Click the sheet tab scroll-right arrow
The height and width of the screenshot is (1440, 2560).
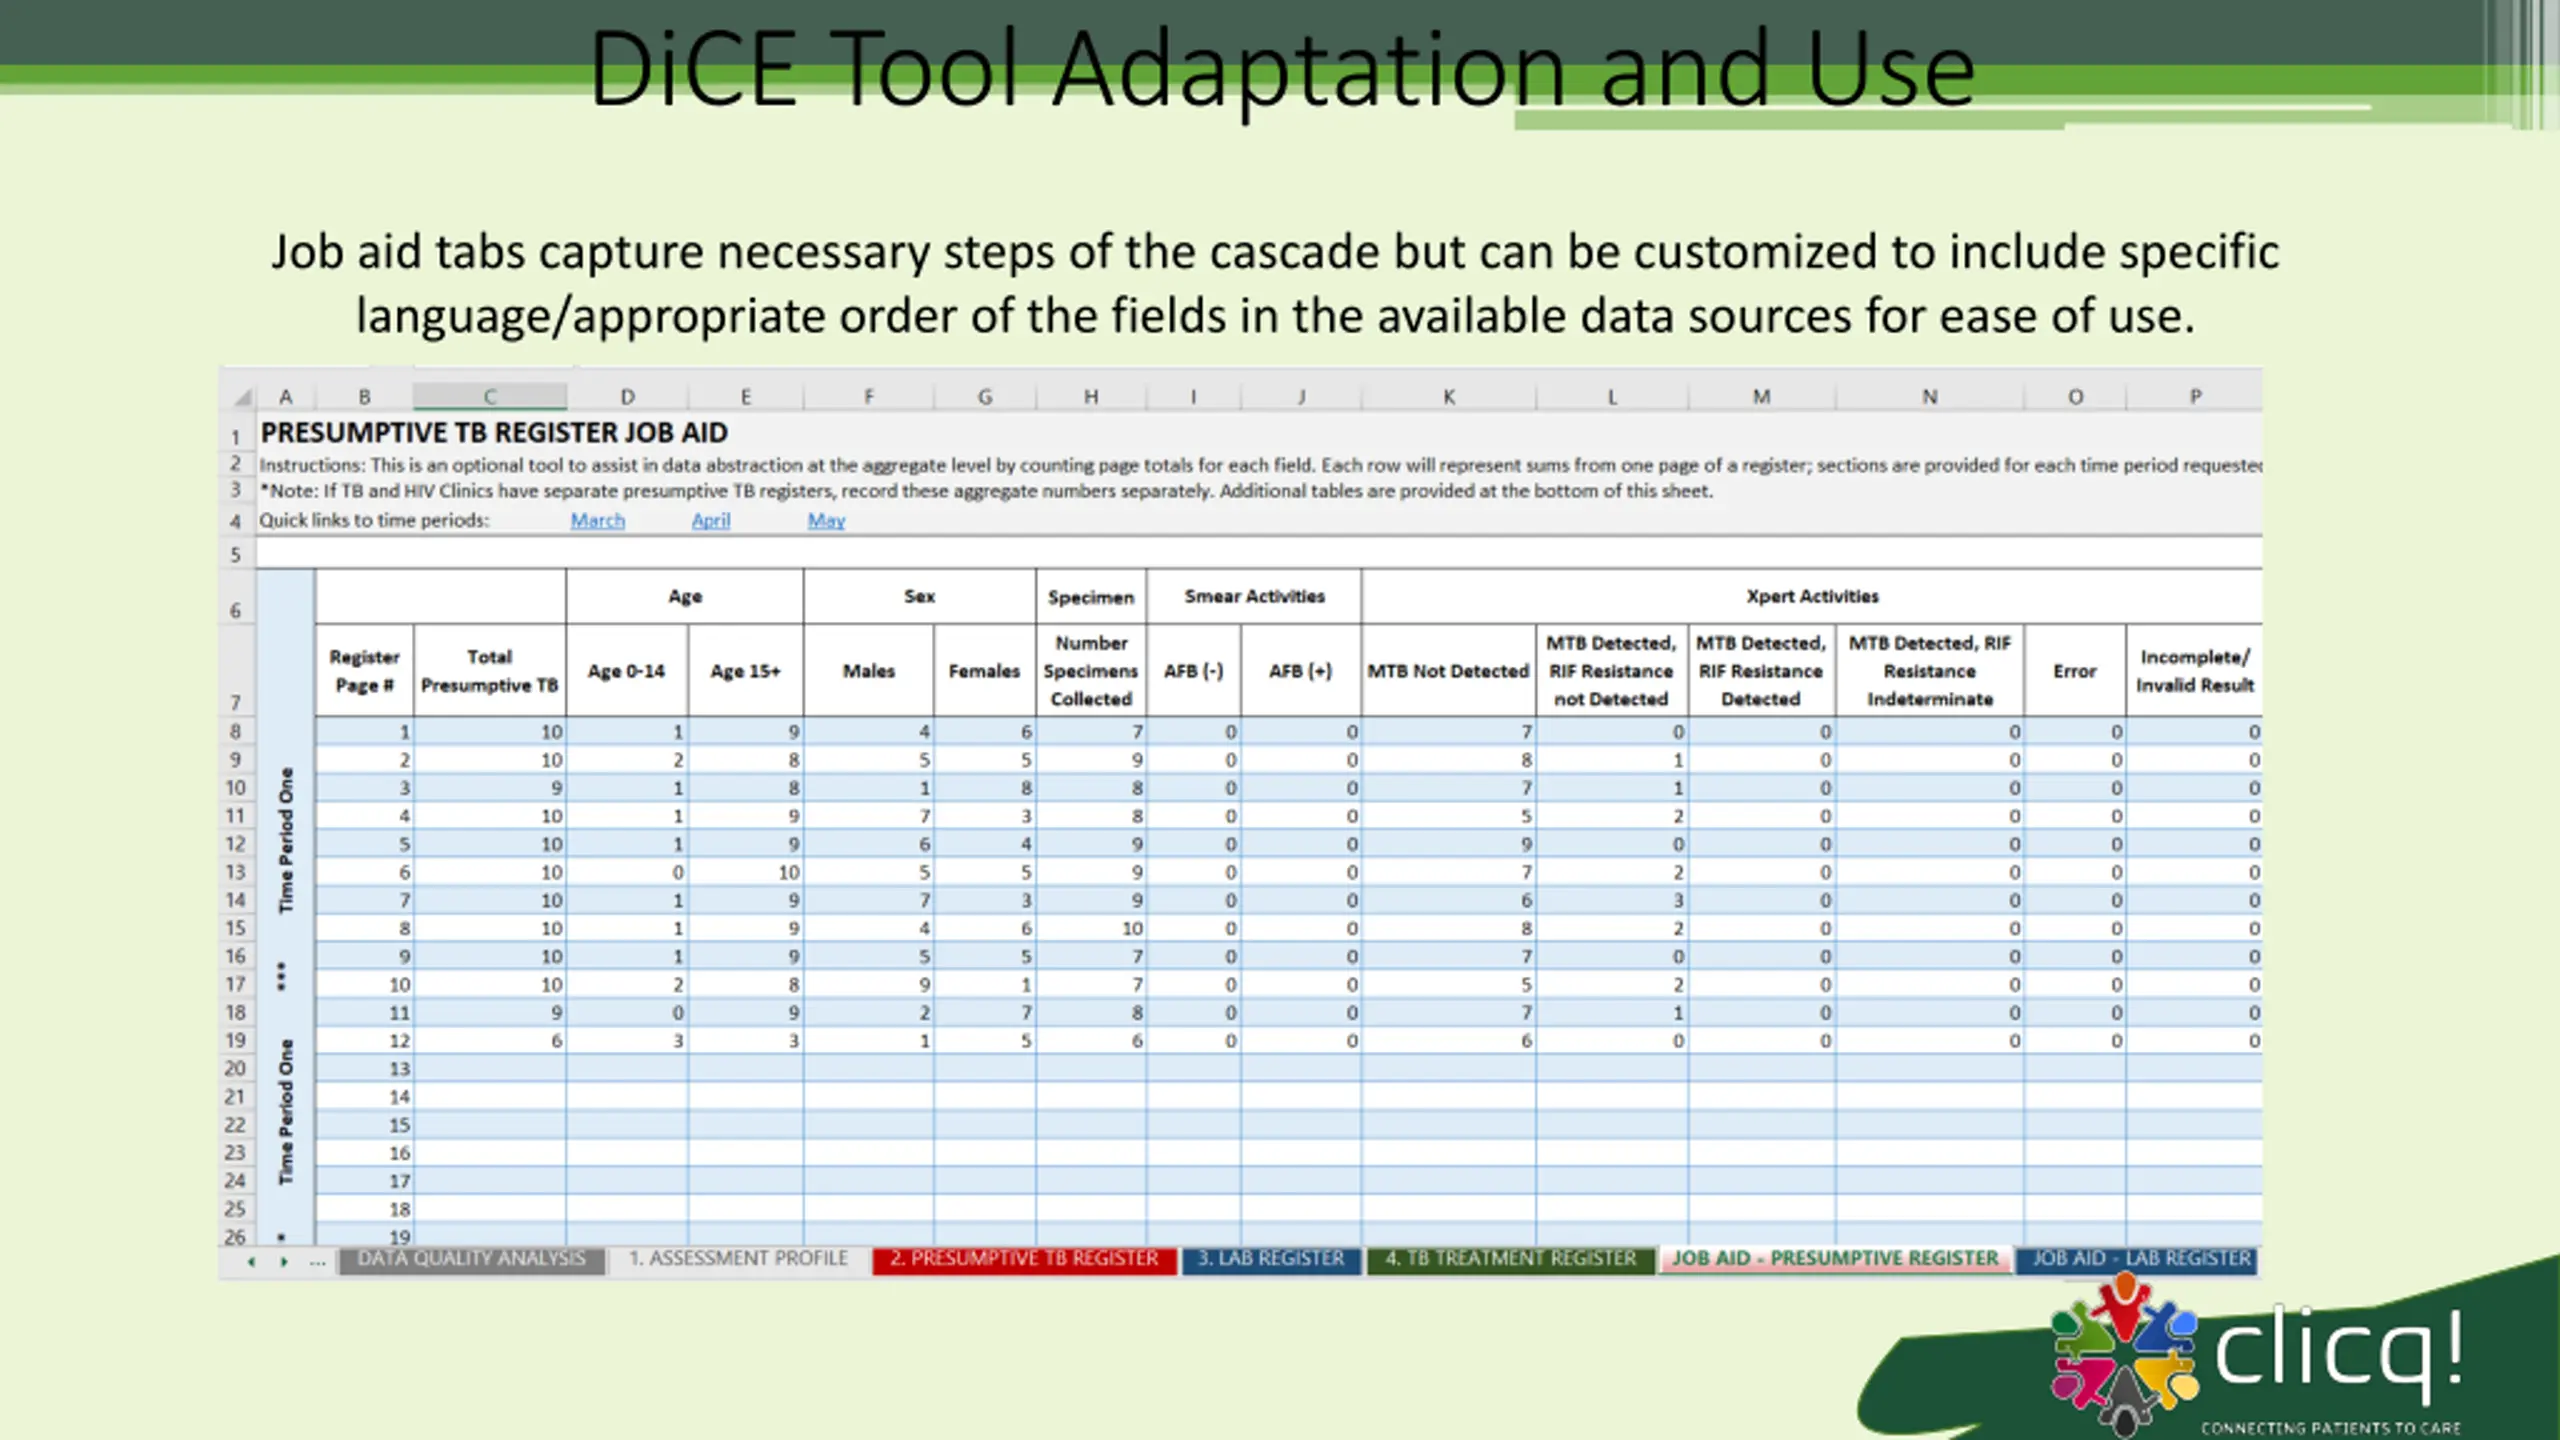click(x=284, y=1262)
